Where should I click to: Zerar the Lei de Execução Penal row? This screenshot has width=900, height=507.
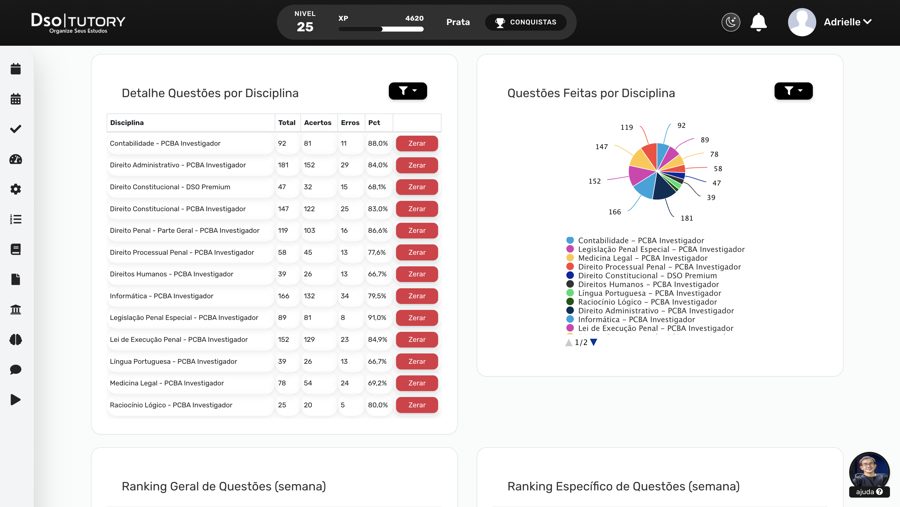point(417,340)
